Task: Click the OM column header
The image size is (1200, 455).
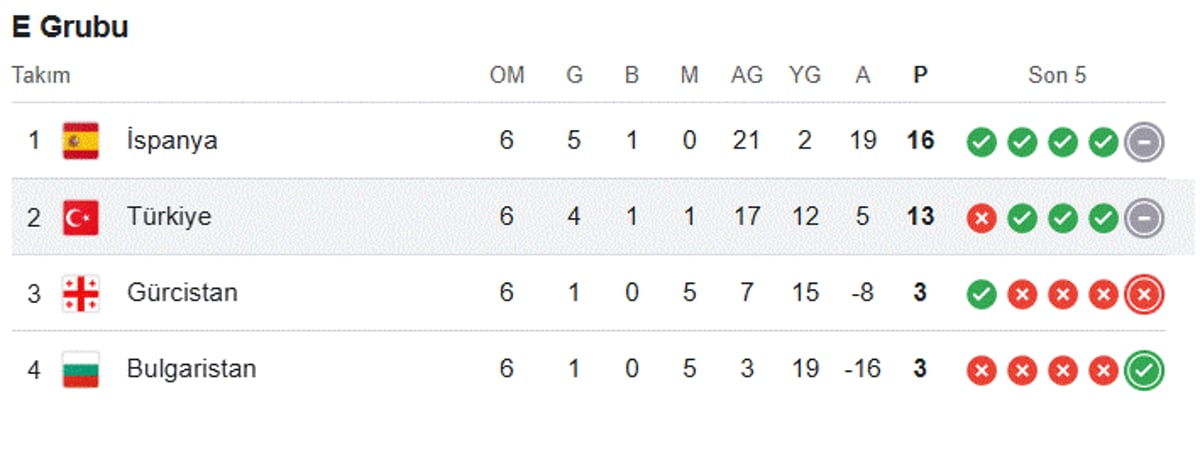Action: coord(507,76)
